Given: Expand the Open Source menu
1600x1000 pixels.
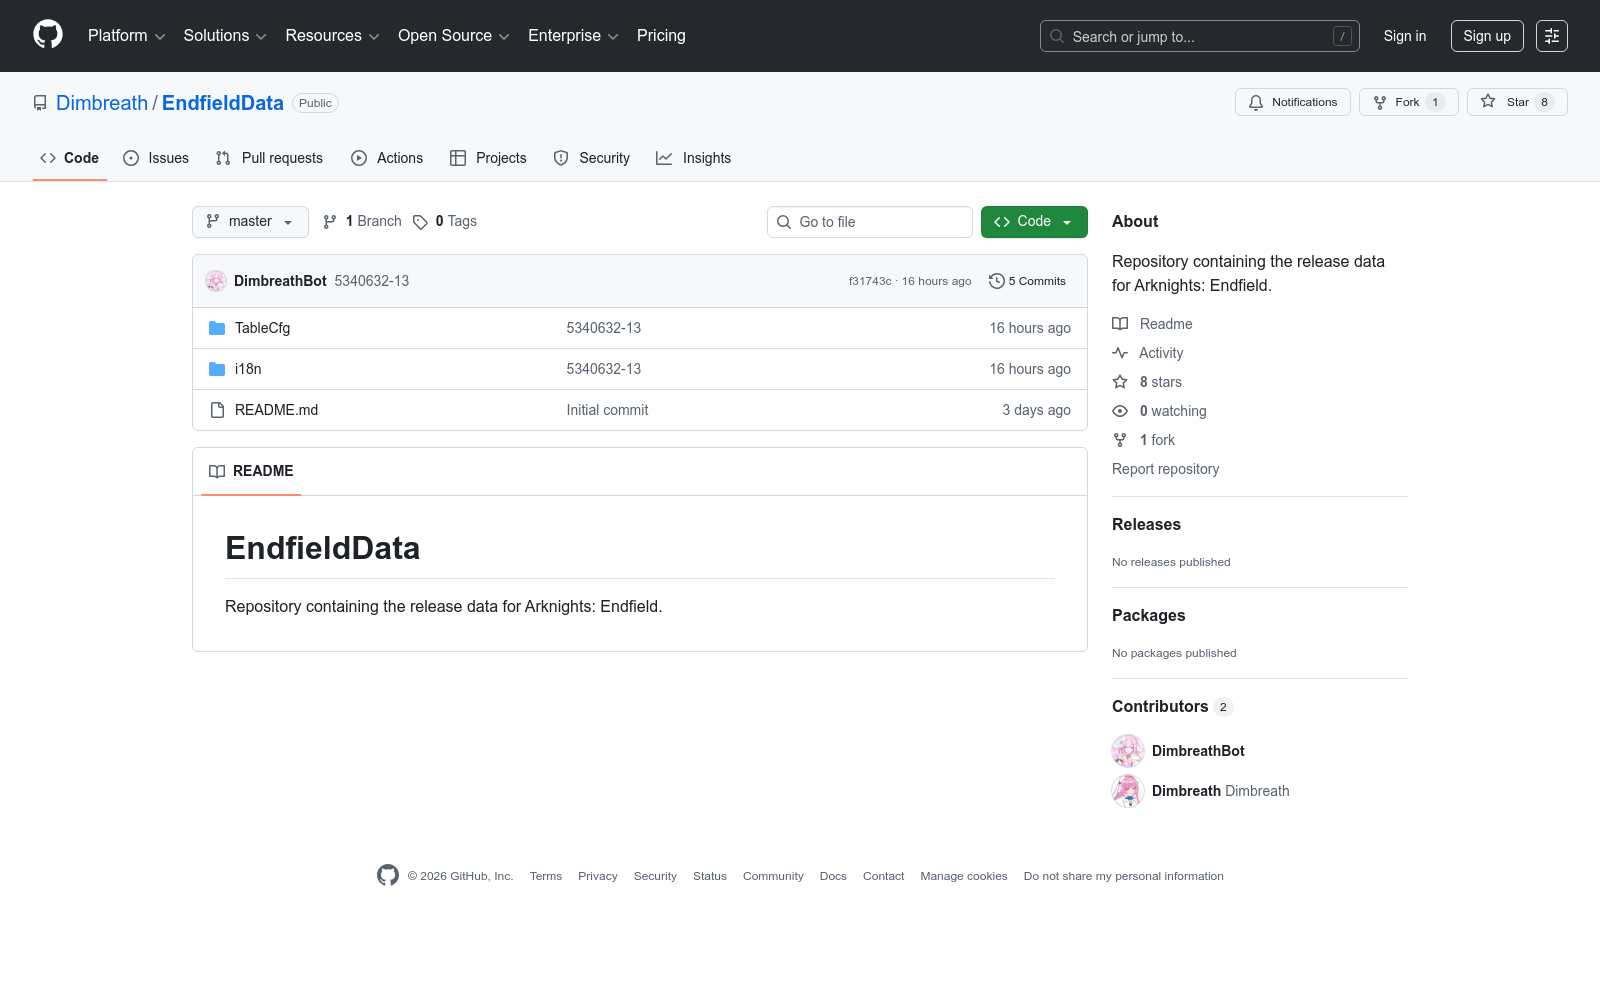Looking at the screenshot, I should 454,36.
